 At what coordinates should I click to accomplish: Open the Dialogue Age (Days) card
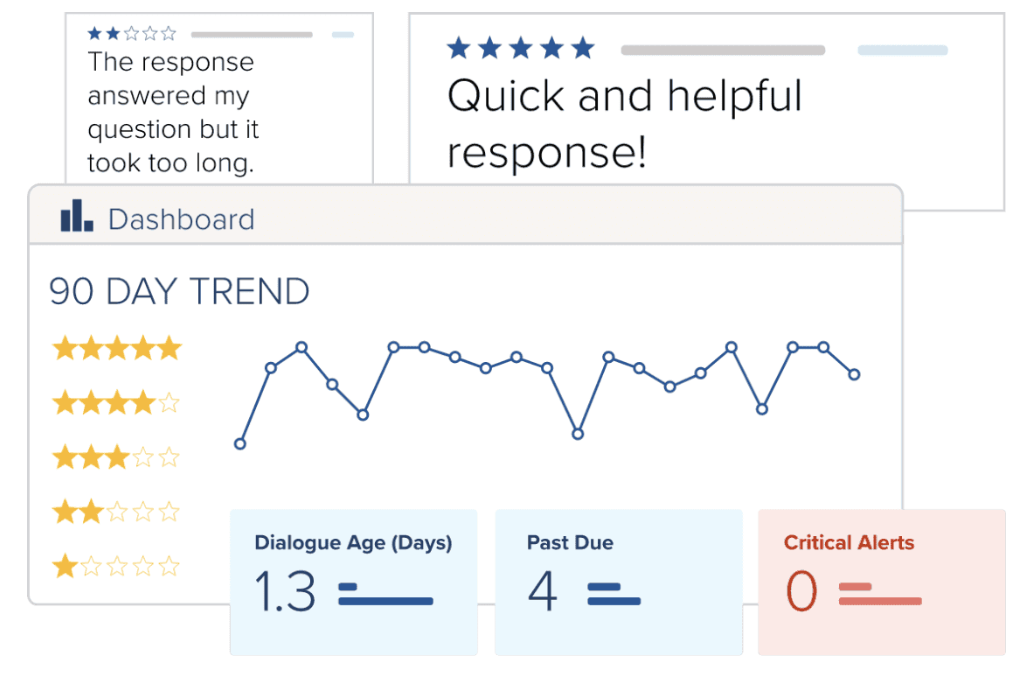point(353,582)
